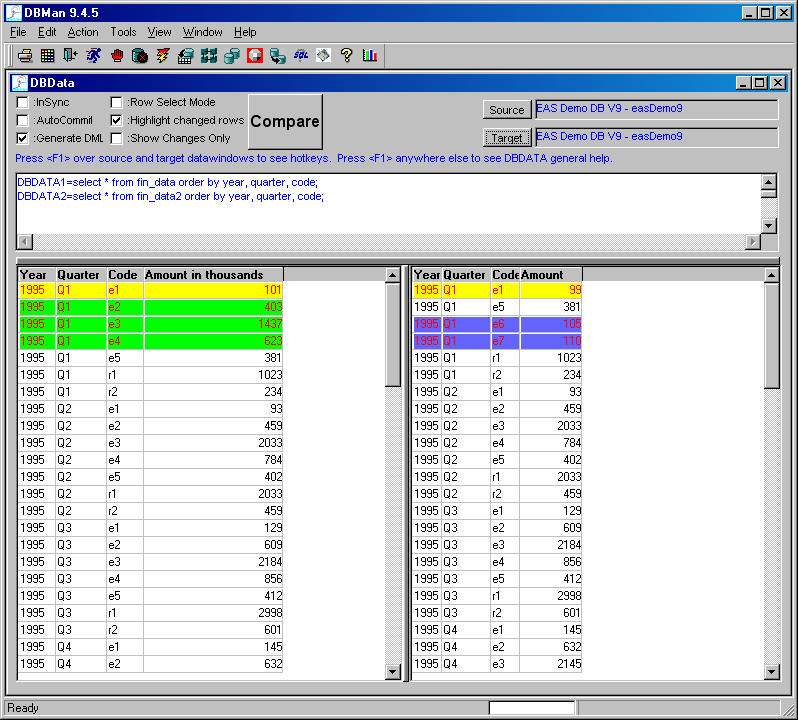The width and height of the screenshot is (798, 720).
Task: Click the SQL toolbar icon
Action: click(300, 56)
